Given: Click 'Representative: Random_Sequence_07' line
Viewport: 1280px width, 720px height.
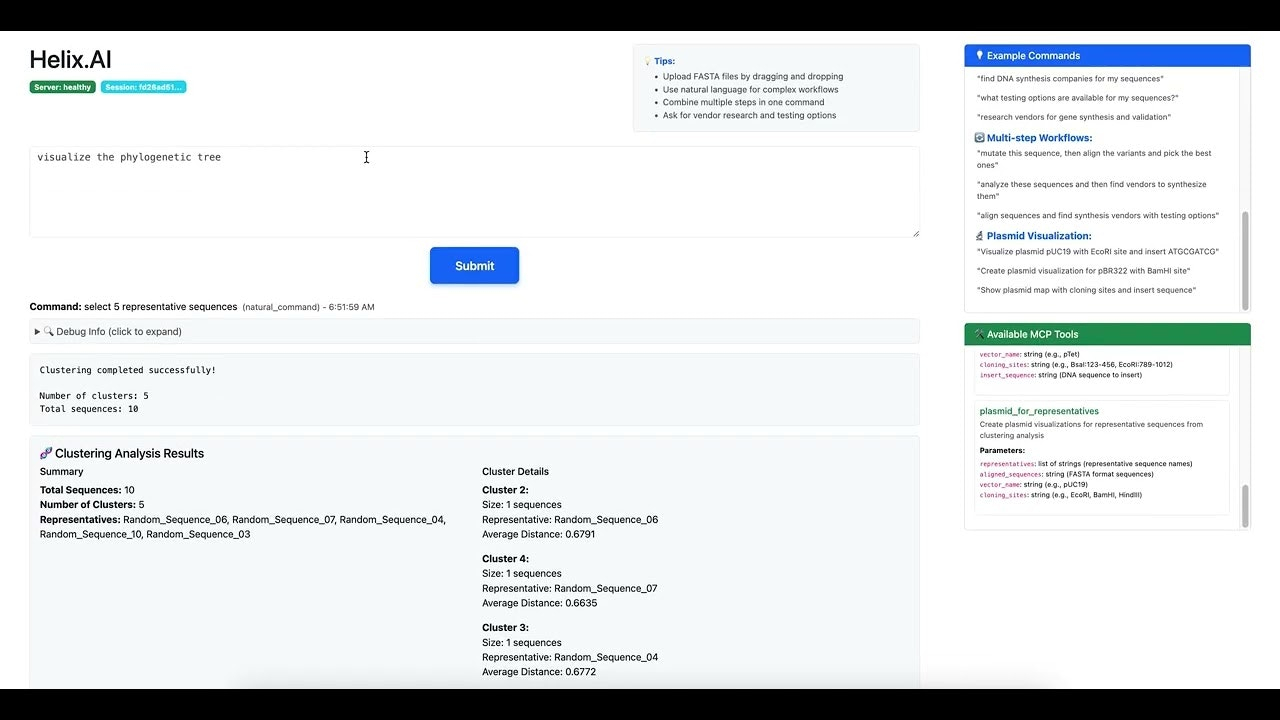Looking at the screenshot, I should coord(570,588).
